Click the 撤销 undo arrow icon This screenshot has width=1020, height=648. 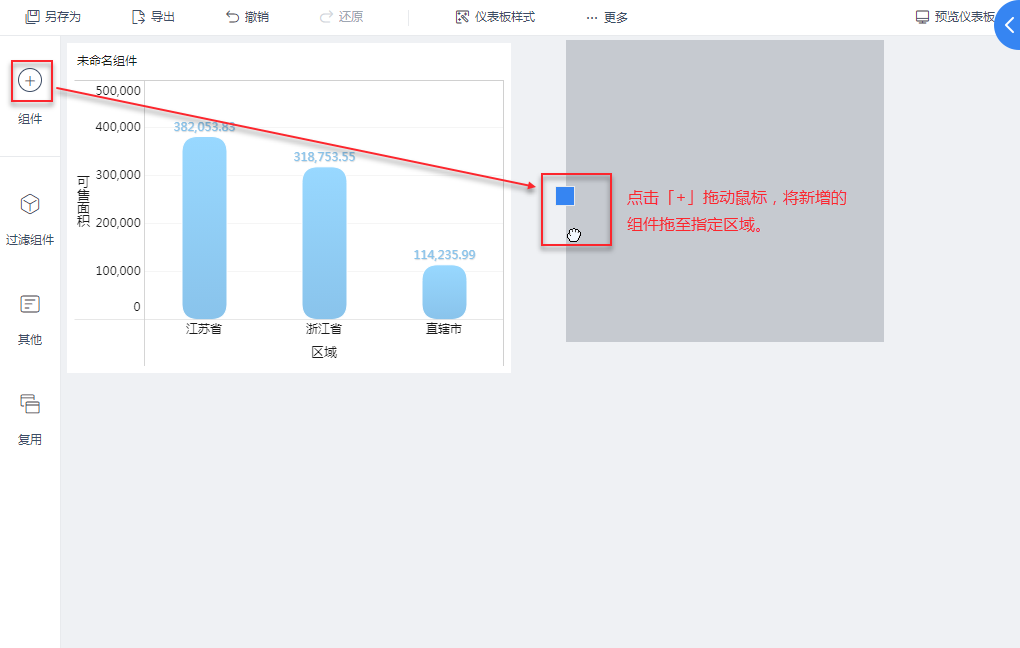(x=232, y=17)
